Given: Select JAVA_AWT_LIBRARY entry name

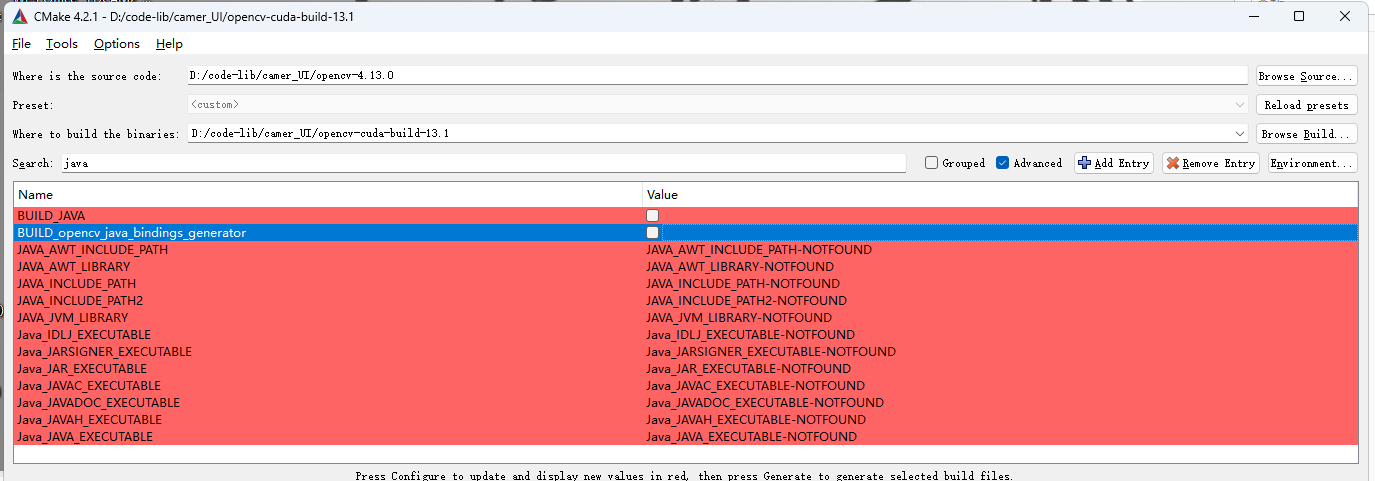Looking at the screenshot, I should coord(73,267).
